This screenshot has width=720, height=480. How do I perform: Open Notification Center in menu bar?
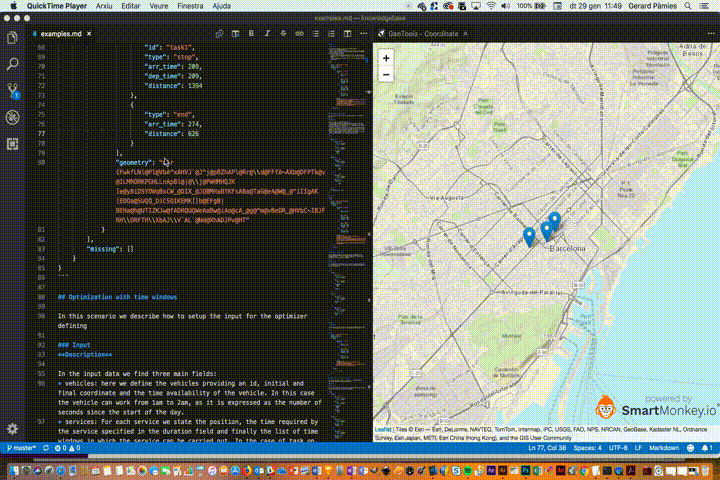(704, 6)
